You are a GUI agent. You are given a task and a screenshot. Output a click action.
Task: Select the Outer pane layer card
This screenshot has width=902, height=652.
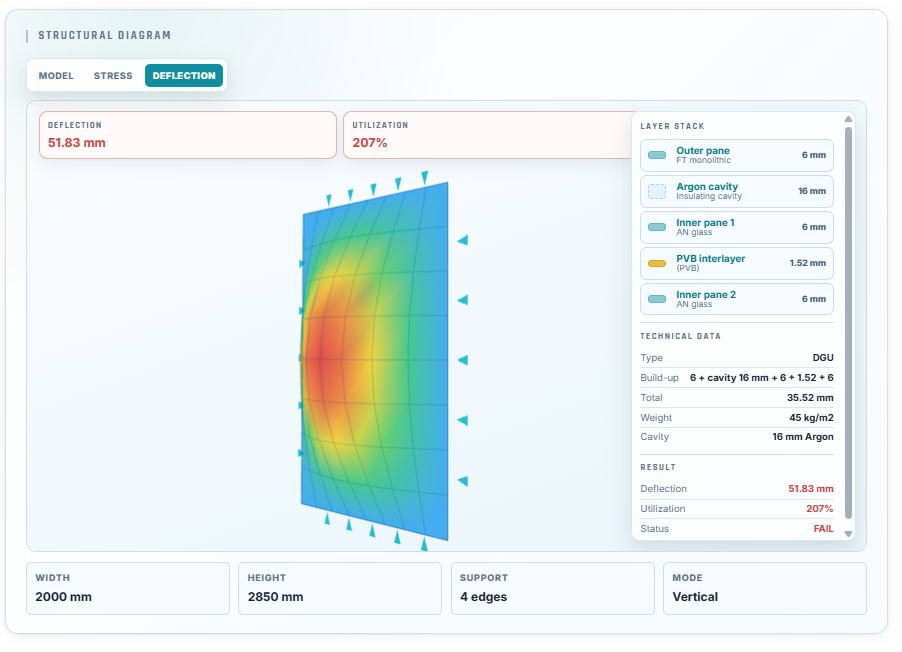(x=736, y=155)
